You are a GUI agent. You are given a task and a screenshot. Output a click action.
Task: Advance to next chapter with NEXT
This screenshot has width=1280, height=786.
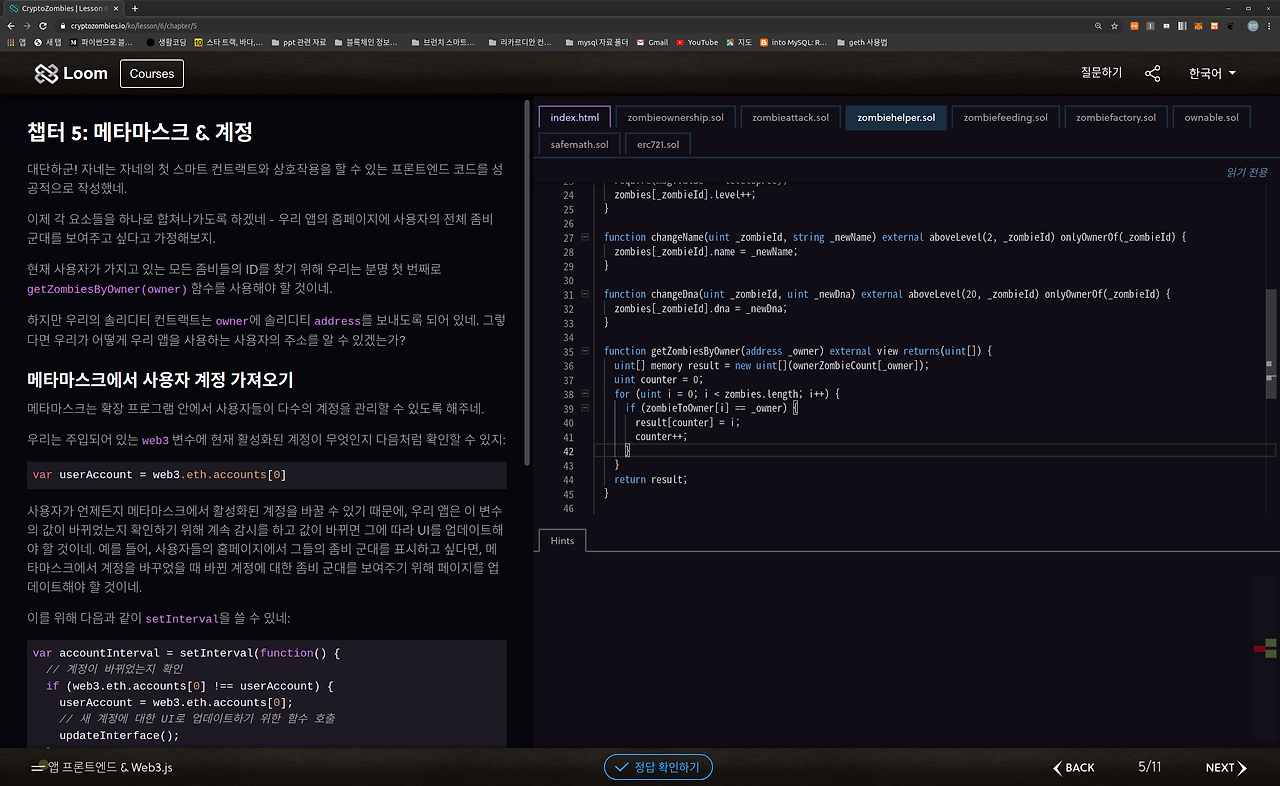point(1226,768)
